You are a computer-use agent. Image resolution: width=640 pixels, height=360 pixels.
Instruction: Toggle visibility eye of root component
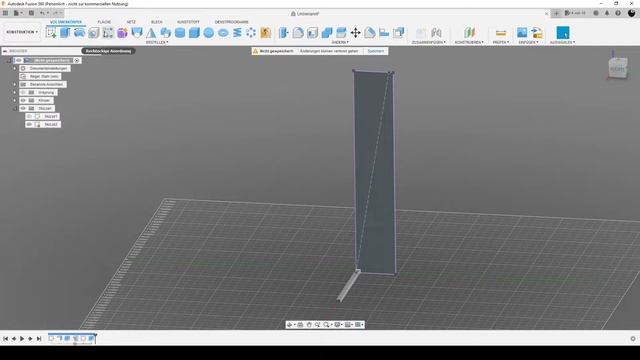pyautogui.click(x=19, y=60)
